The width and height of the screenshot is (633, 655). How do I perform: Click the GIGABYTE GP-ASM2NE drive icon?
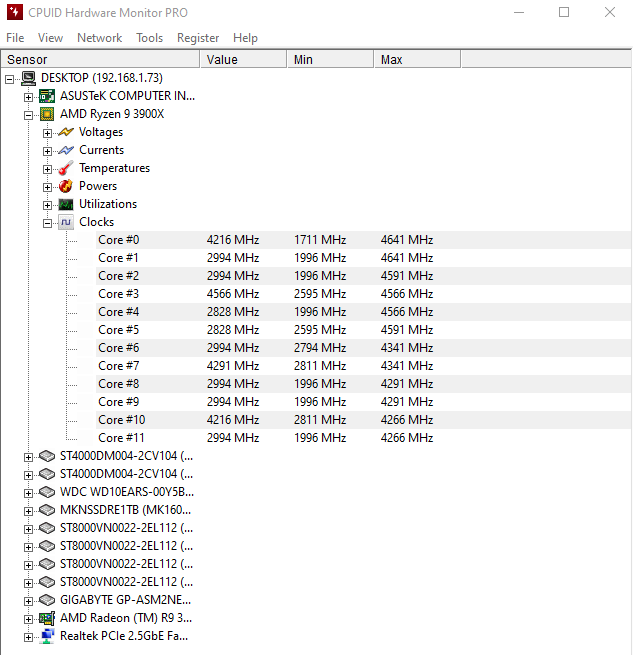click(47, 600)
